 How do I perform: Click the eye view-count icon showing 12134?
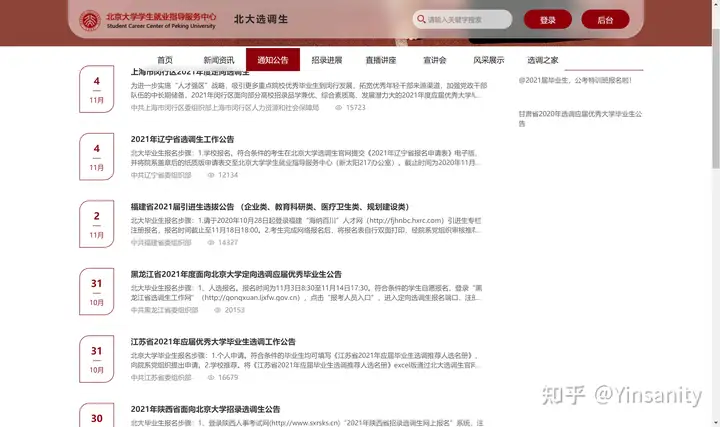click(211, 175)
